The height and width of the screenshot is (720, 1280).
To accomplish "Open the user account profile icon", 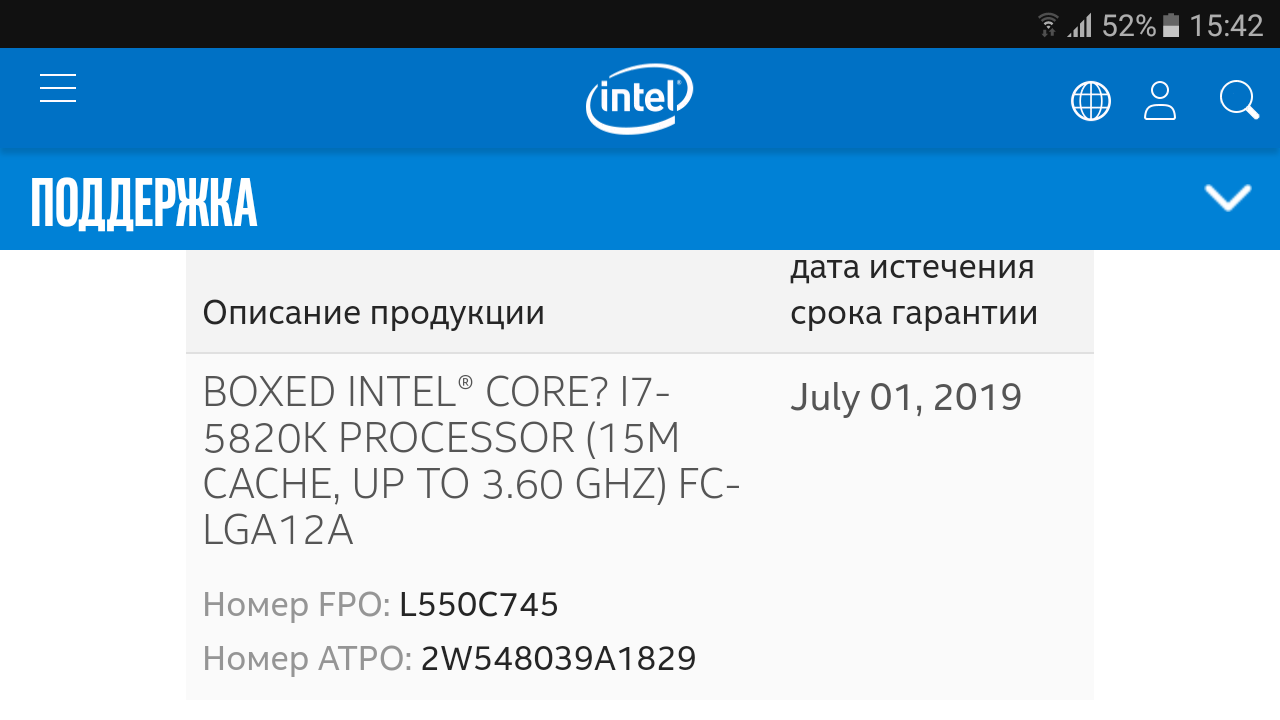I will 1160,101.
